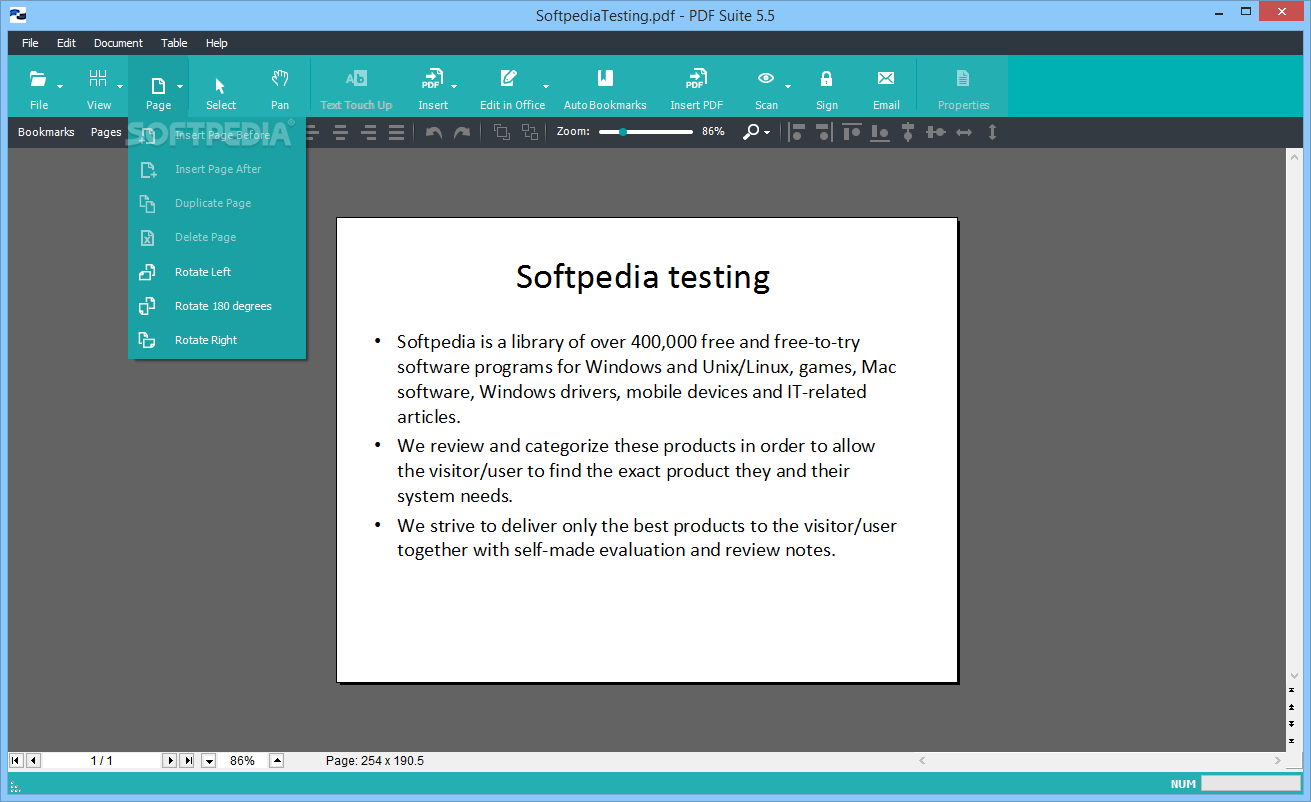Click the same-height vertical arrows icon
The image size is (1311, 802).
[x=992, y=132]
